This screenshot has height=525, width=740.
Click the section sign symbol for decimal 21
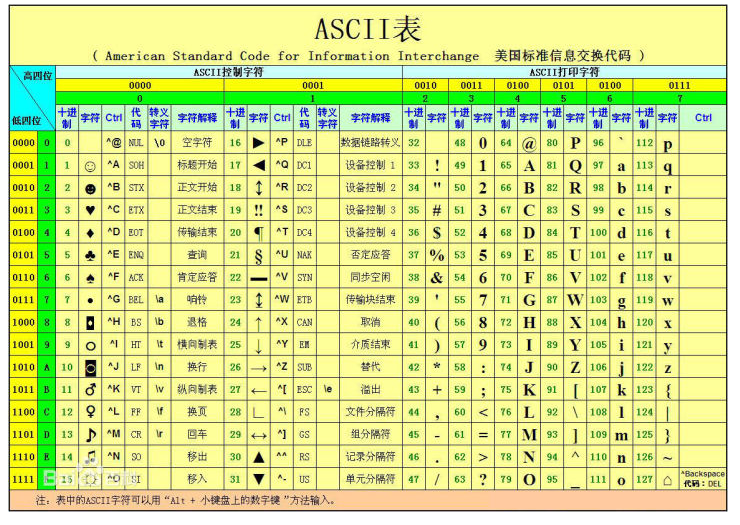259,256
